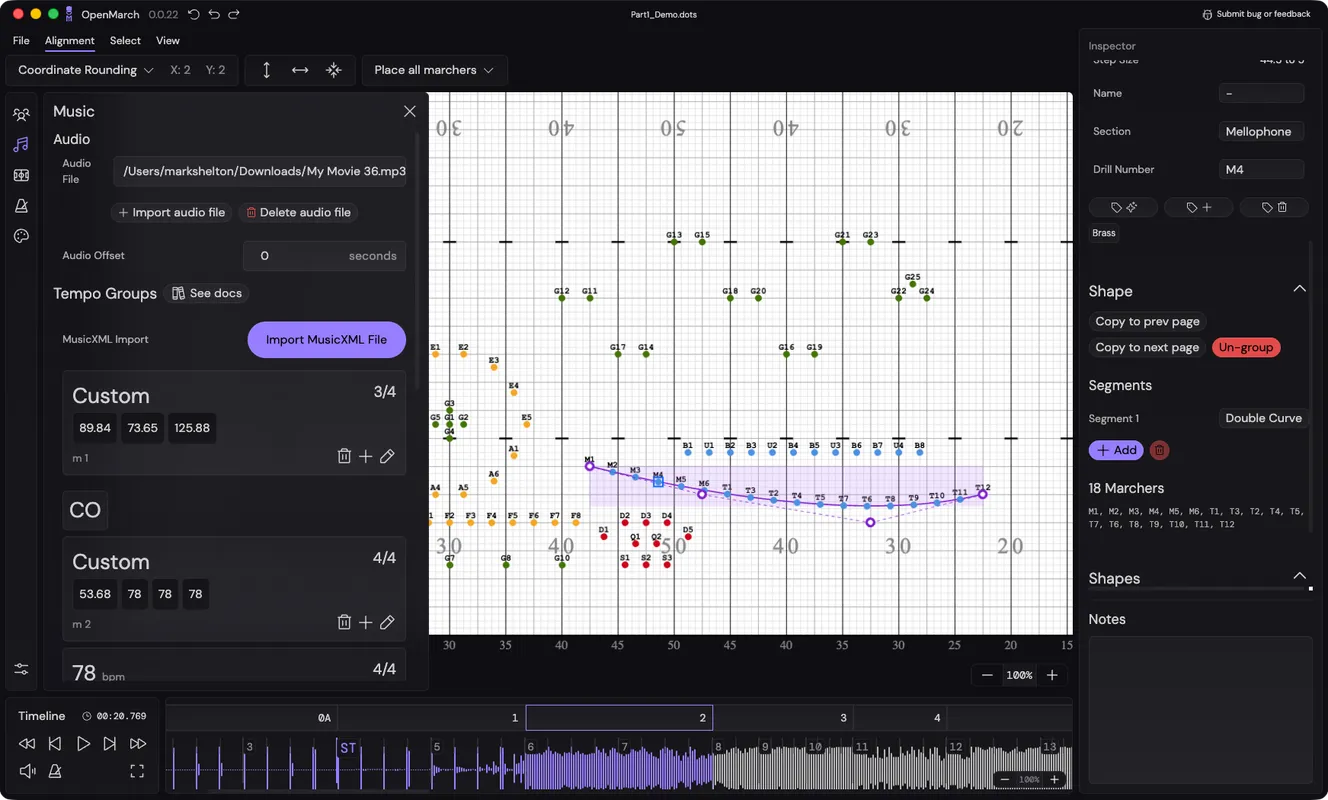Toggle the timeline metronome
Viewport: 1328px width, 800px height.
coord(55,771)
